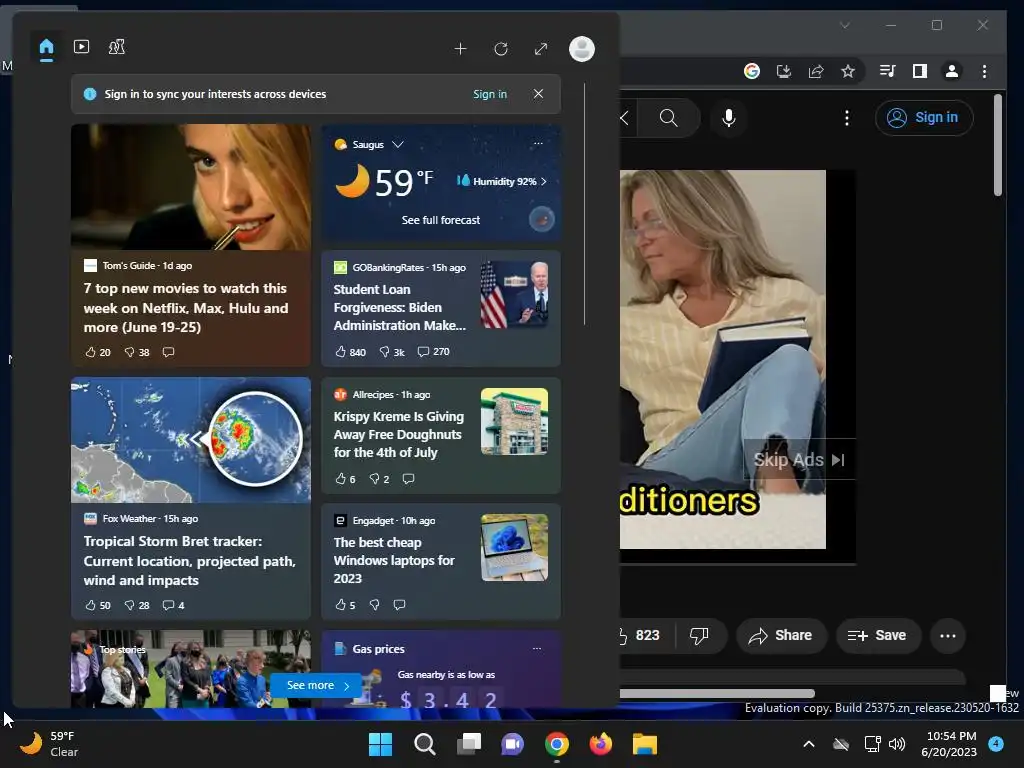Viewport: 1024px width, 768px height.
Task: Toggle the Chrome side panel
Action: click(x=920, y=71)
